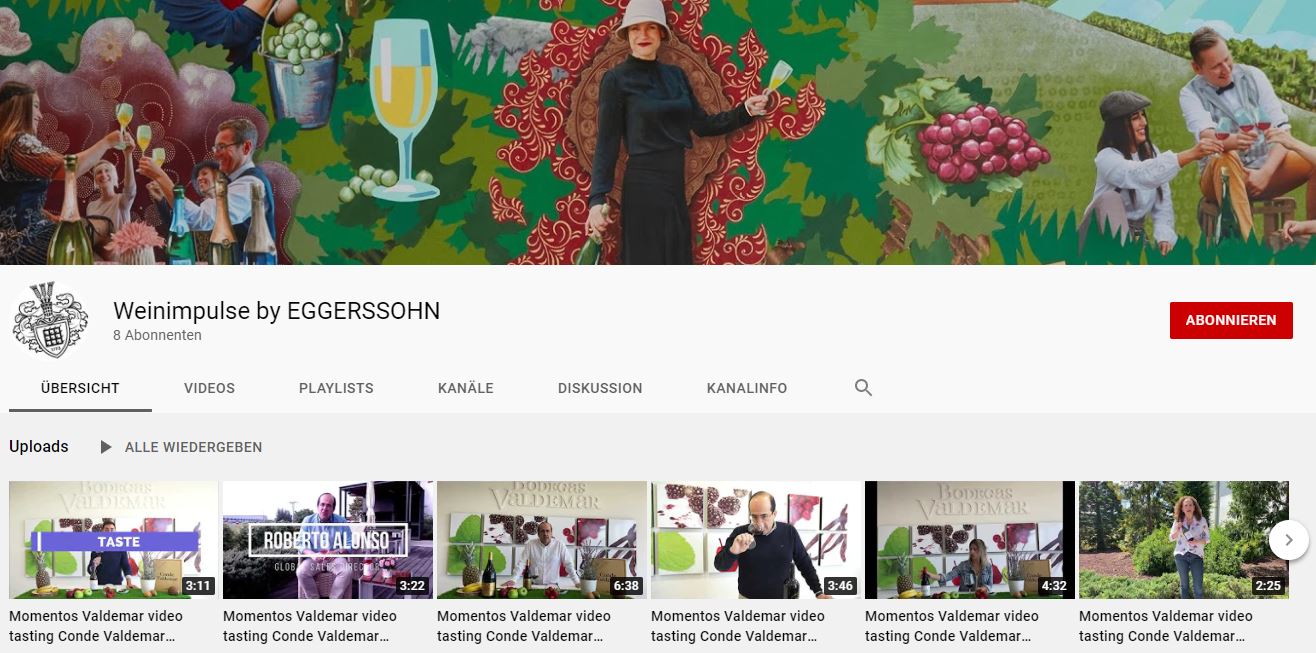Open the Playlists tab
The width and height of the screenshot is (1316, 653).
tap(336, 388)
